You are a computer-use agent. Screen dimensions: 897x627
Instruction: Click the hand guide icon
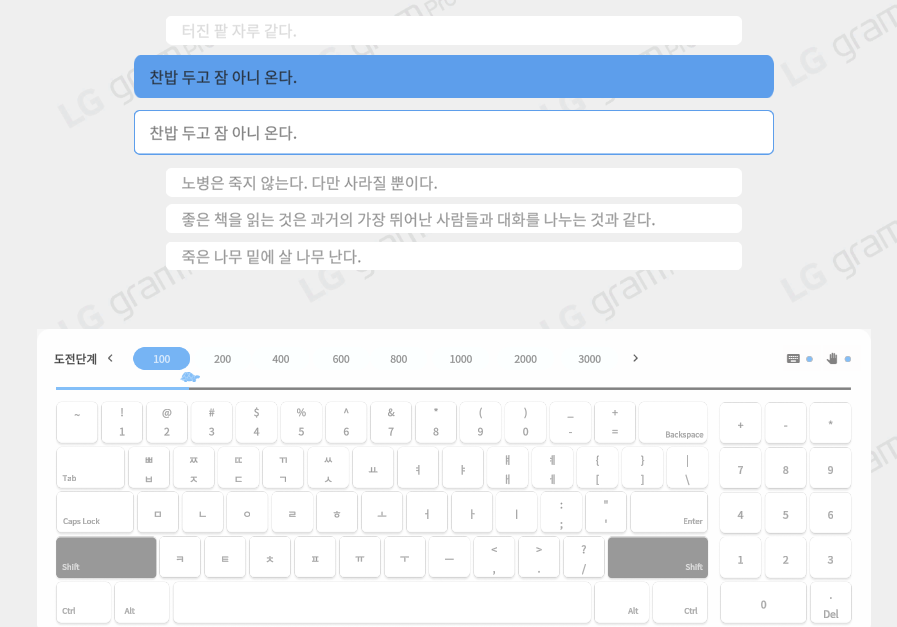click(833, 358)
